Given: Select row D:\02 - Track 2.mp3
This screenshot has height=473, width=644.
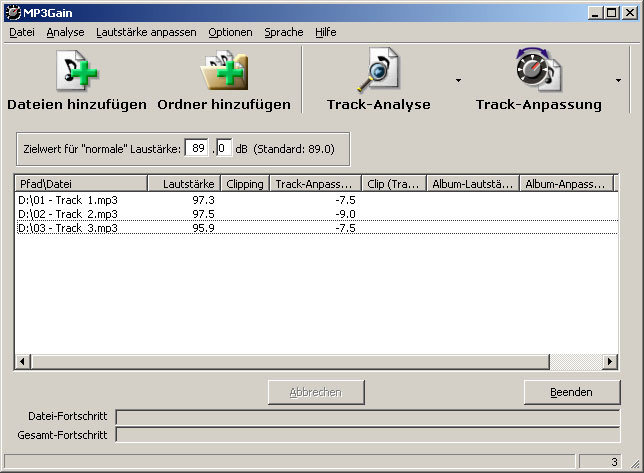Looking at the screenshot, I should pos(317,214).
